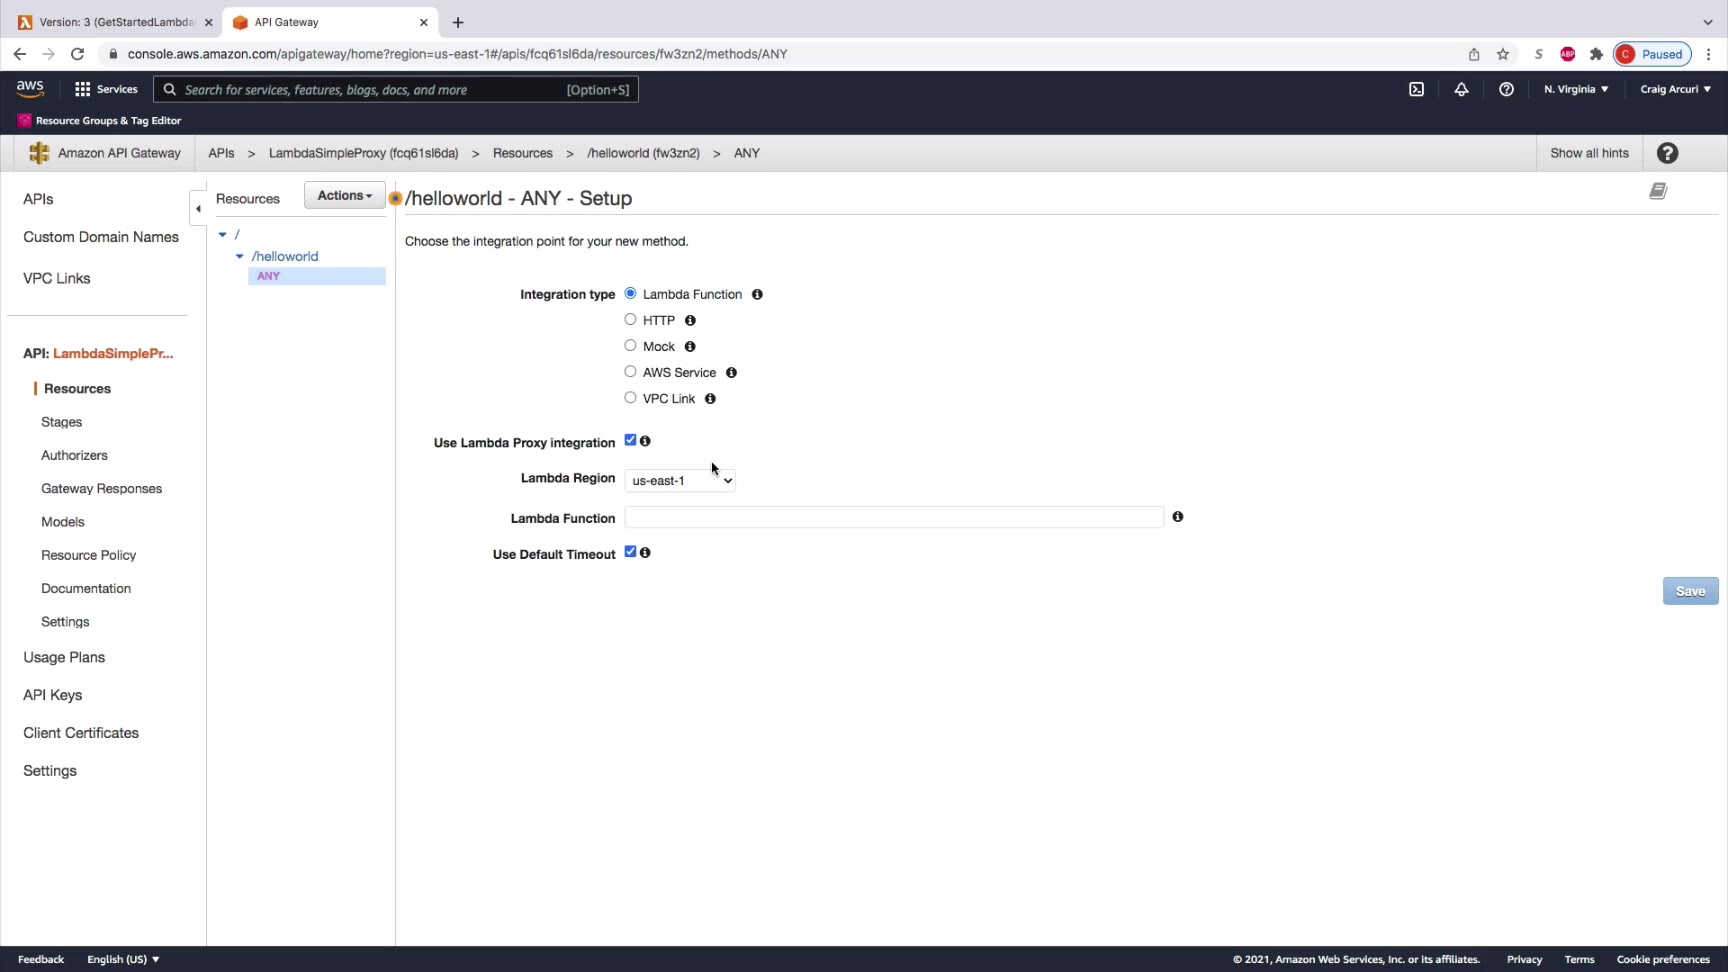The image size is (1728, 972).
Task: Collapse the root / resource tree node
Action: pos(223,234)
